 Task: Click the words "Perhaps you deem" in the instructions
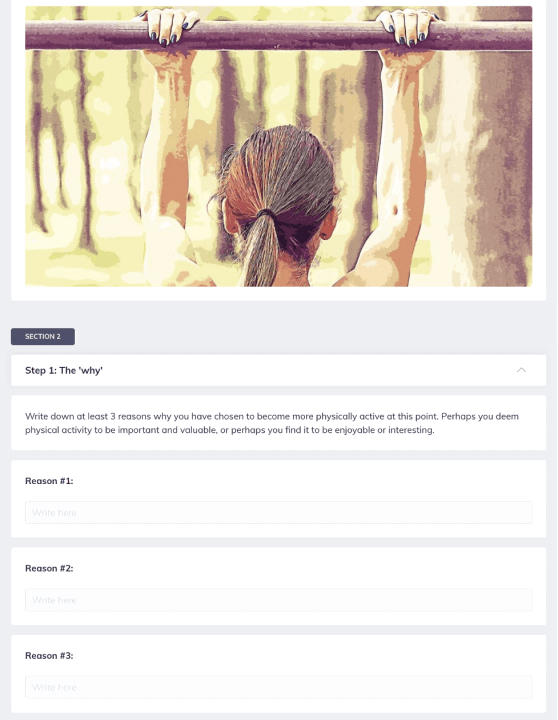pyautogui.click(x=480, y=416)
